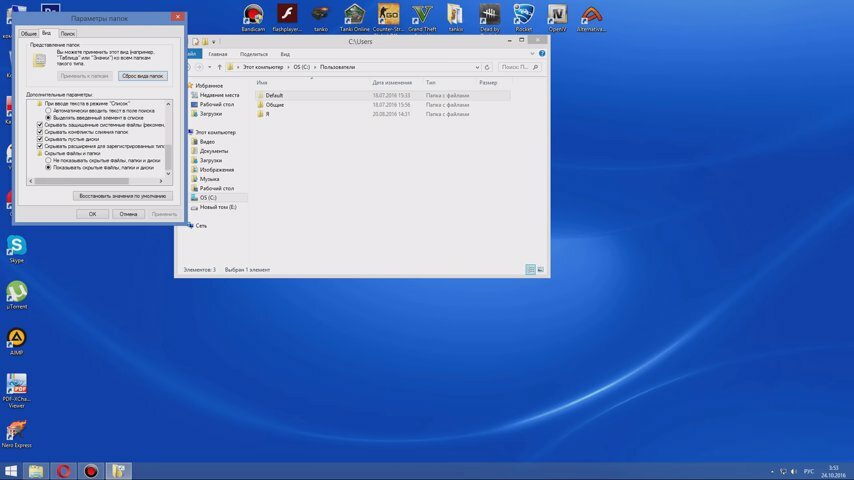Open the Skype desktop icon
This screenshot has height=480, width=854.
pos(16,250)
